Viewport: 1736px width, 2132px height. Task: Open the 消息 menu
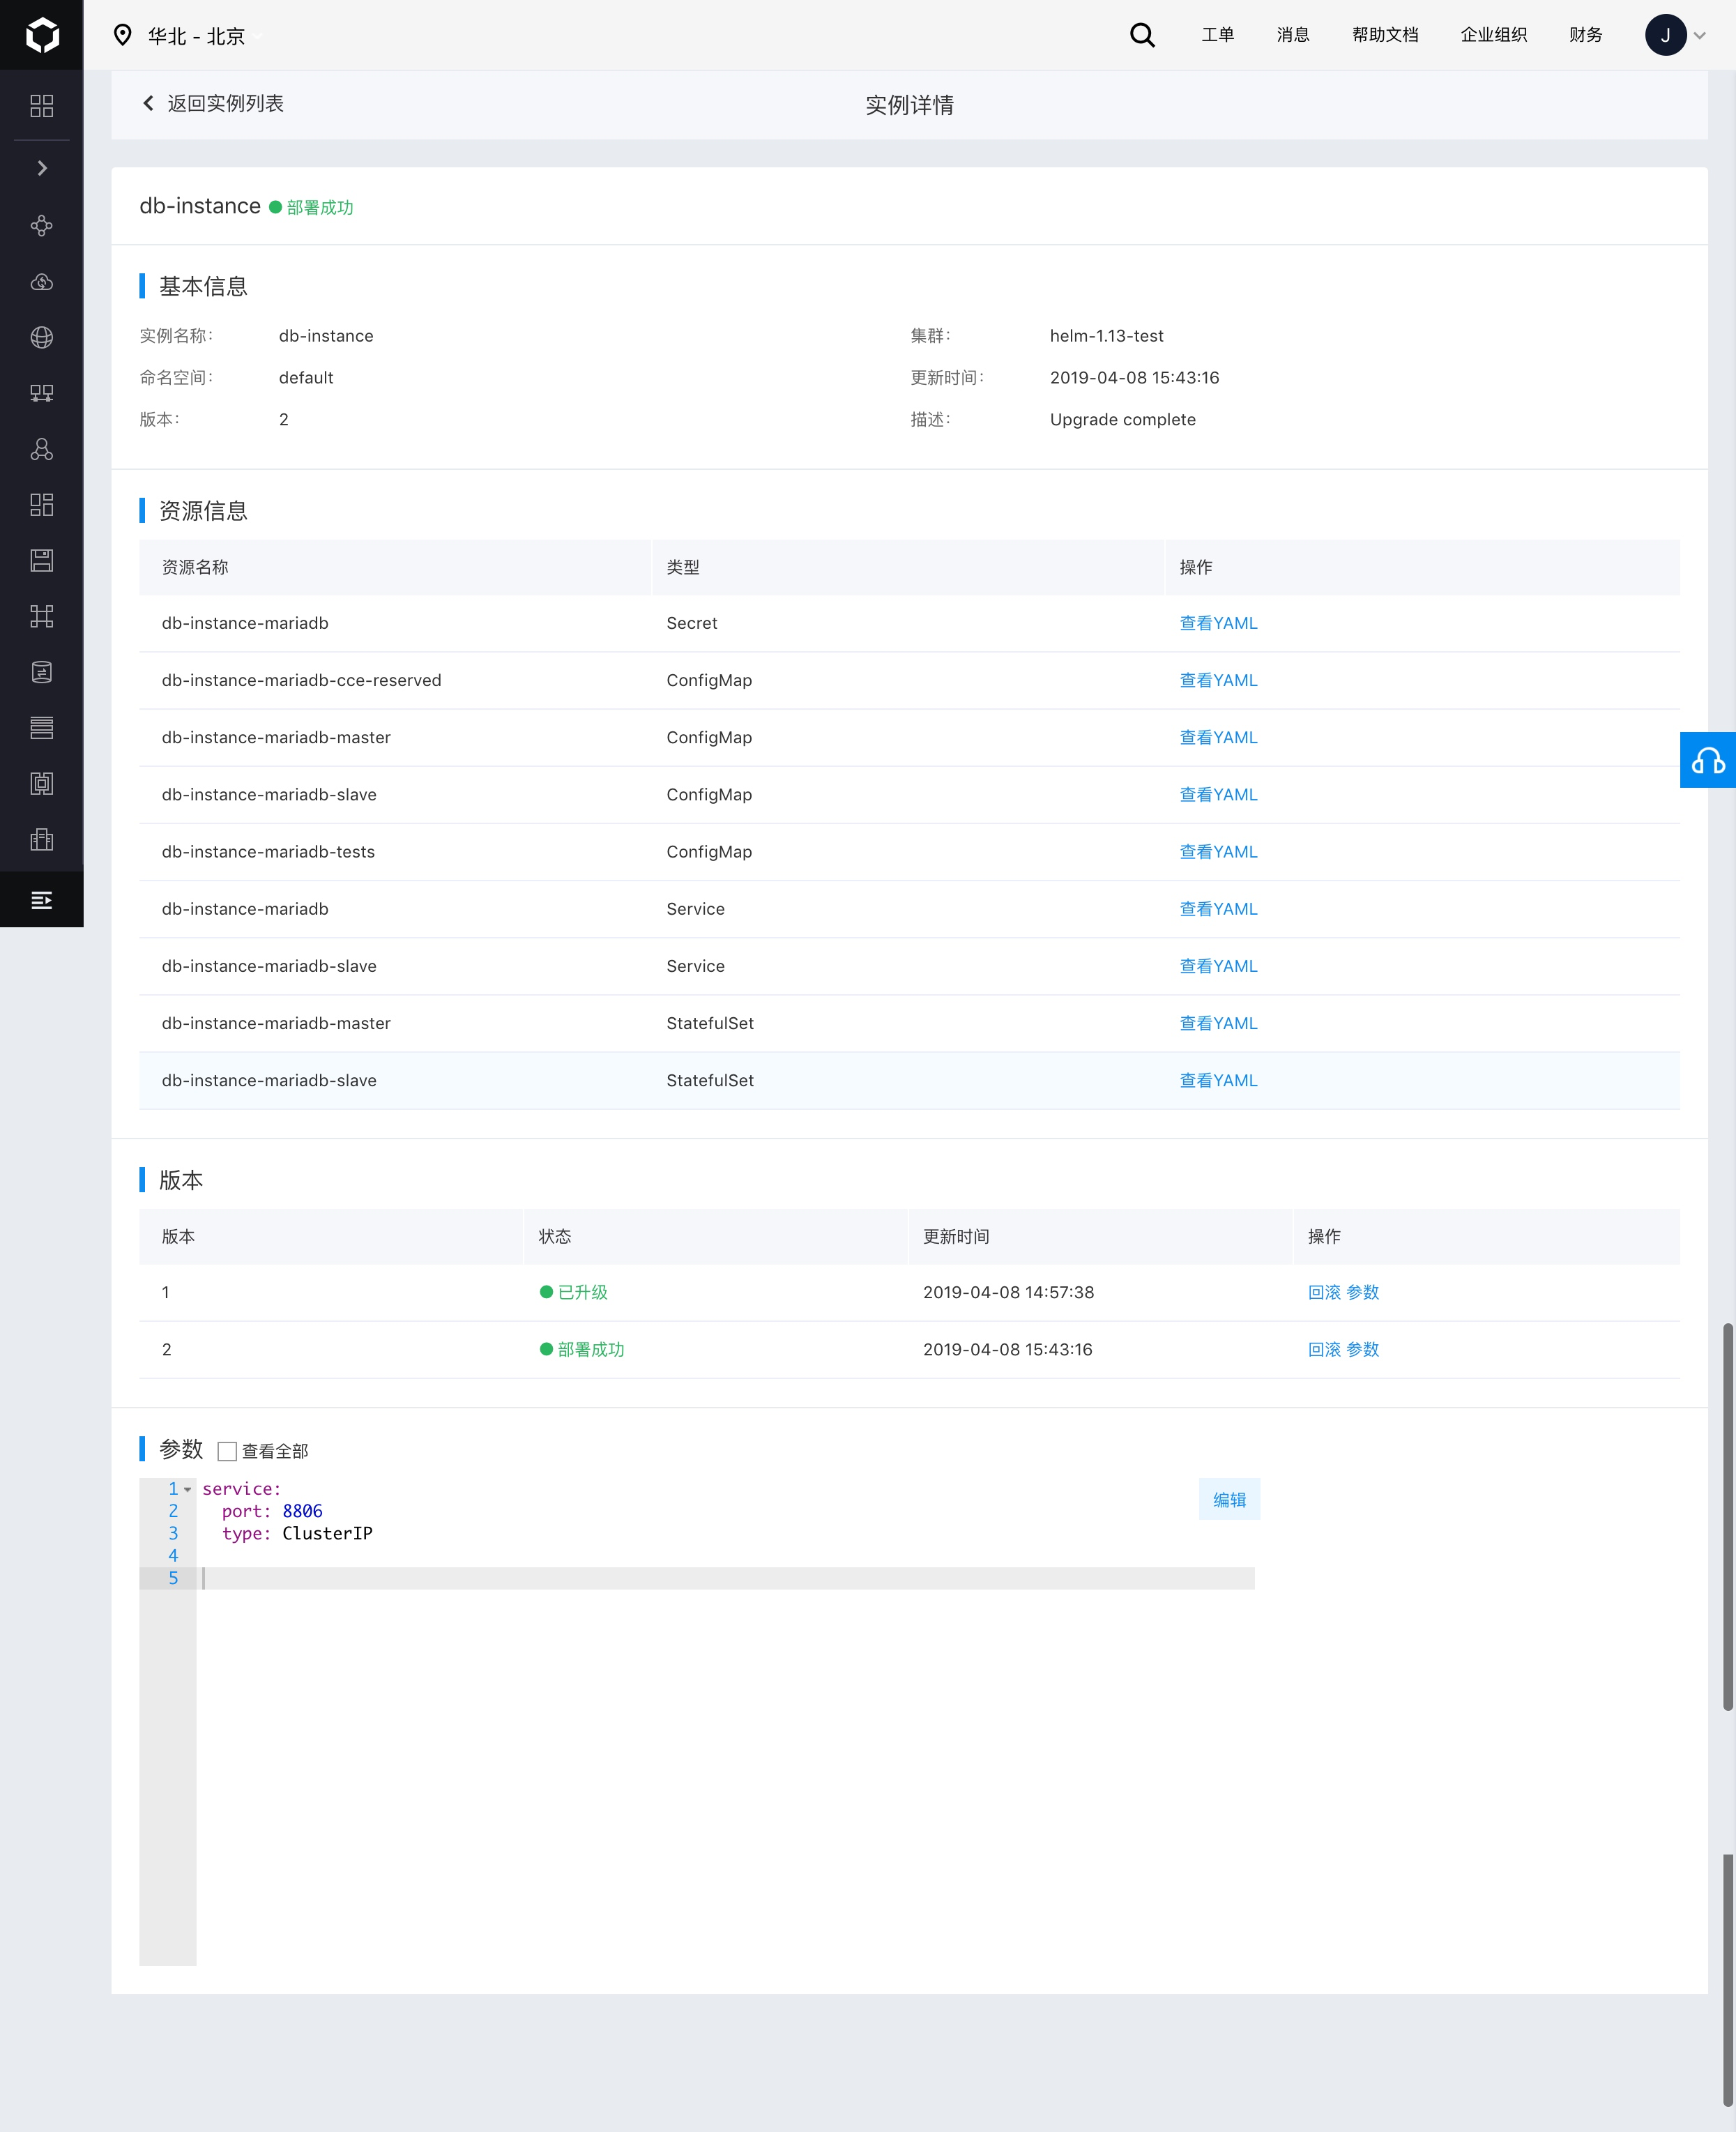point(1293,35)
